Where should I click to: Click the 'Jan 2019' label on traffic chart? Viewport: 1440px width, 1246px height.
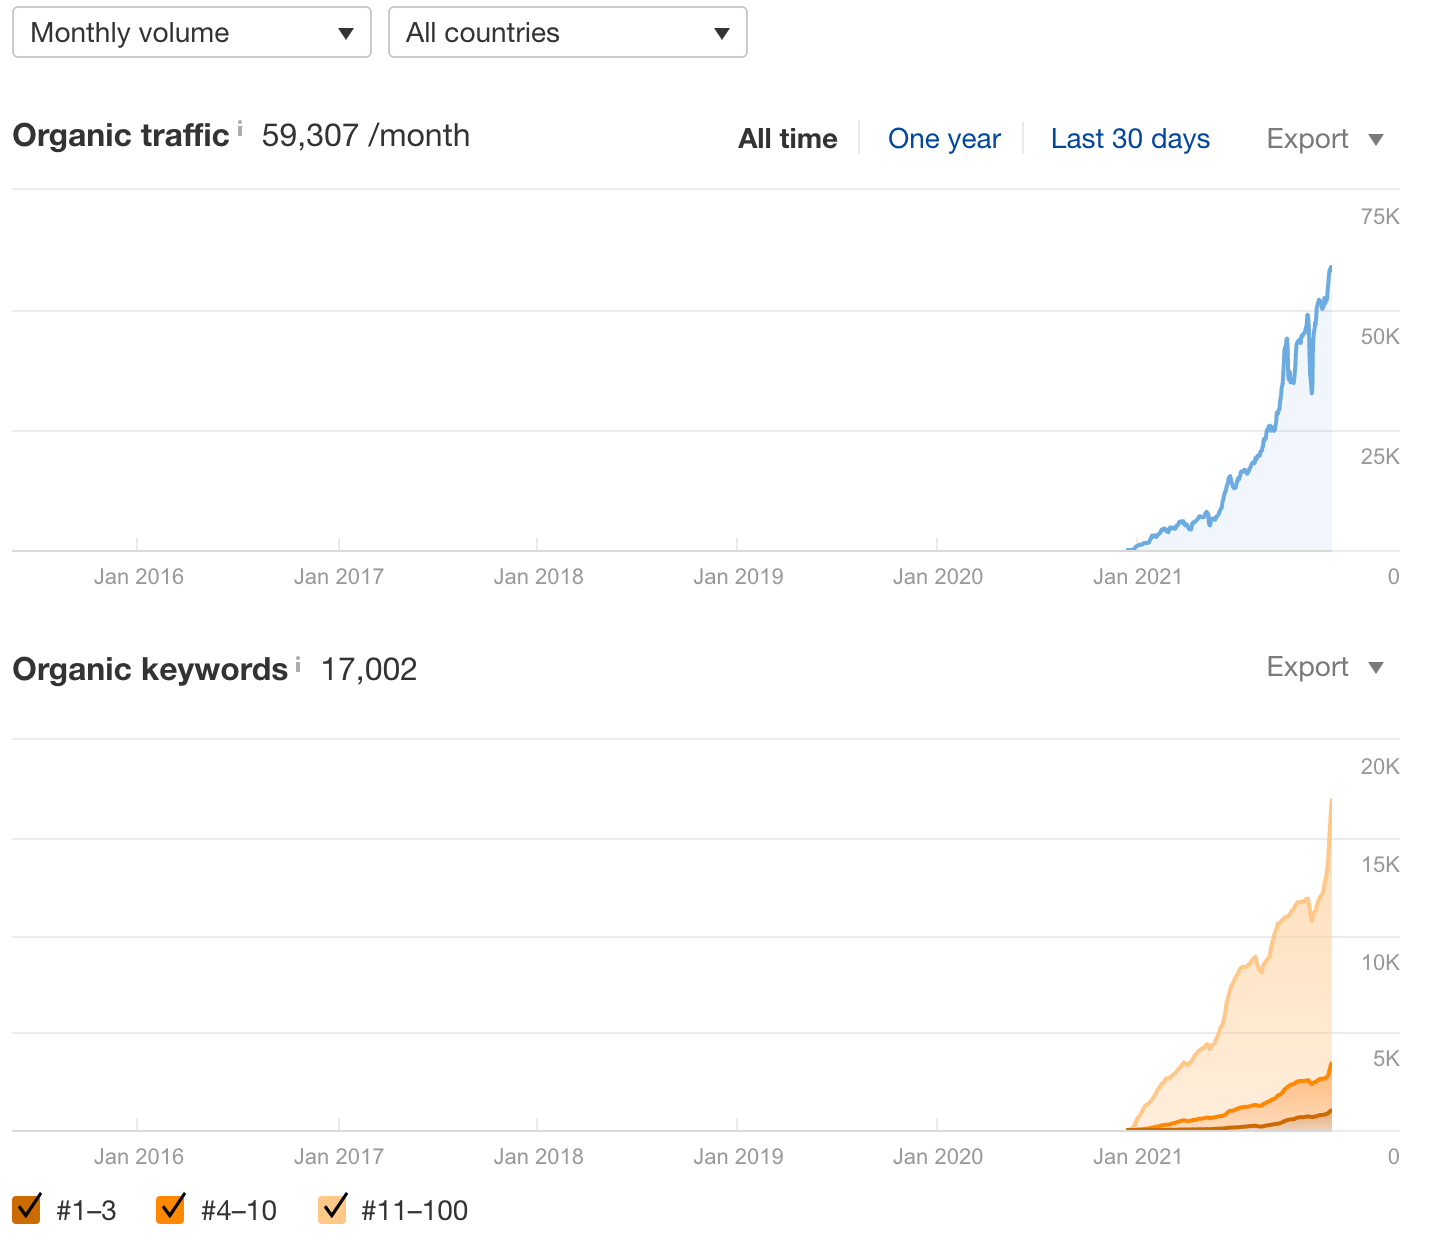738,576
